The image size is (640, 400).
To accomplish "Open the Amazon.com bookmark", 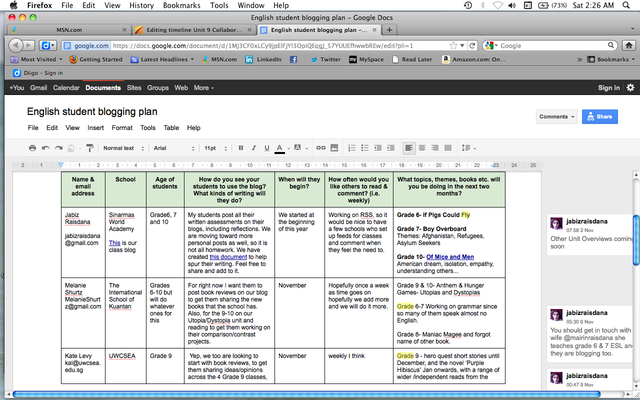I will click(474, 59).
